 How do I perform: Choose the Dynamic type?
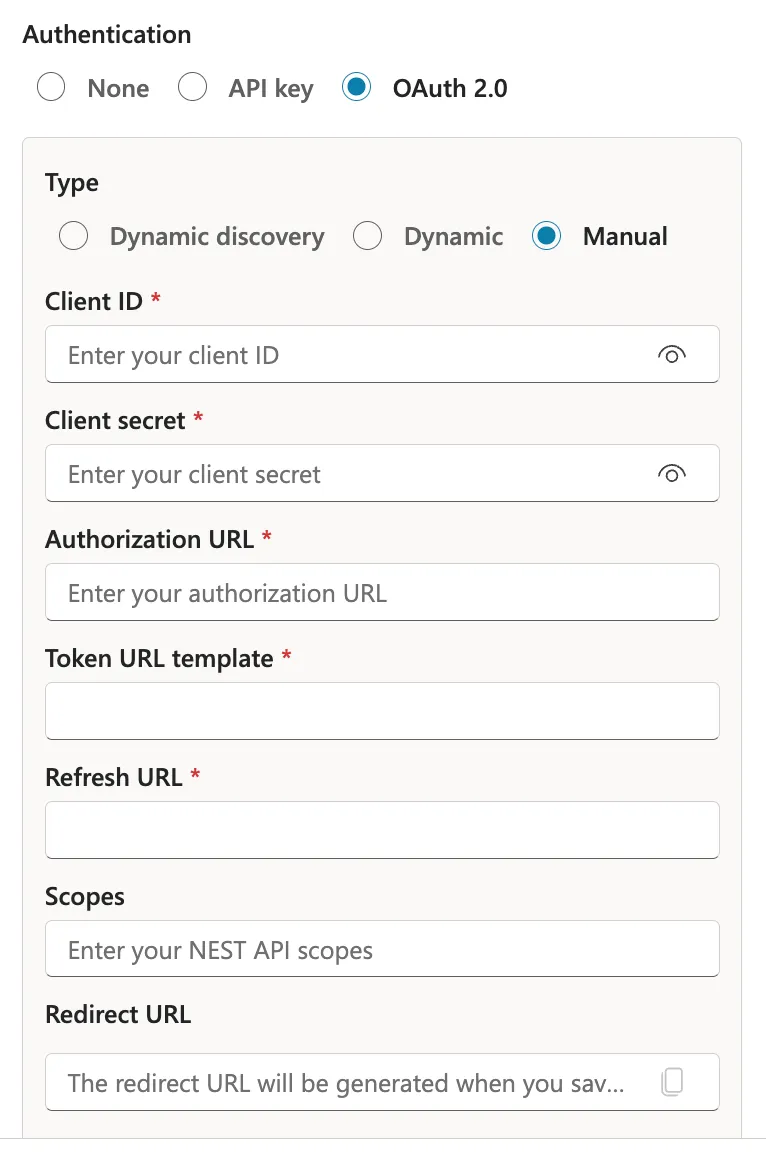[x=367, y=236]
